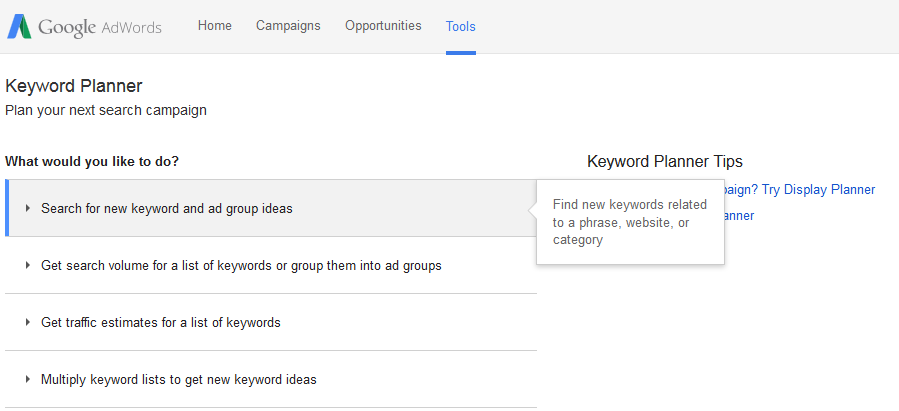899x411 pixels.
Task: Click 'Search for new keyword and ad group ideas' text
Action: 167,209
